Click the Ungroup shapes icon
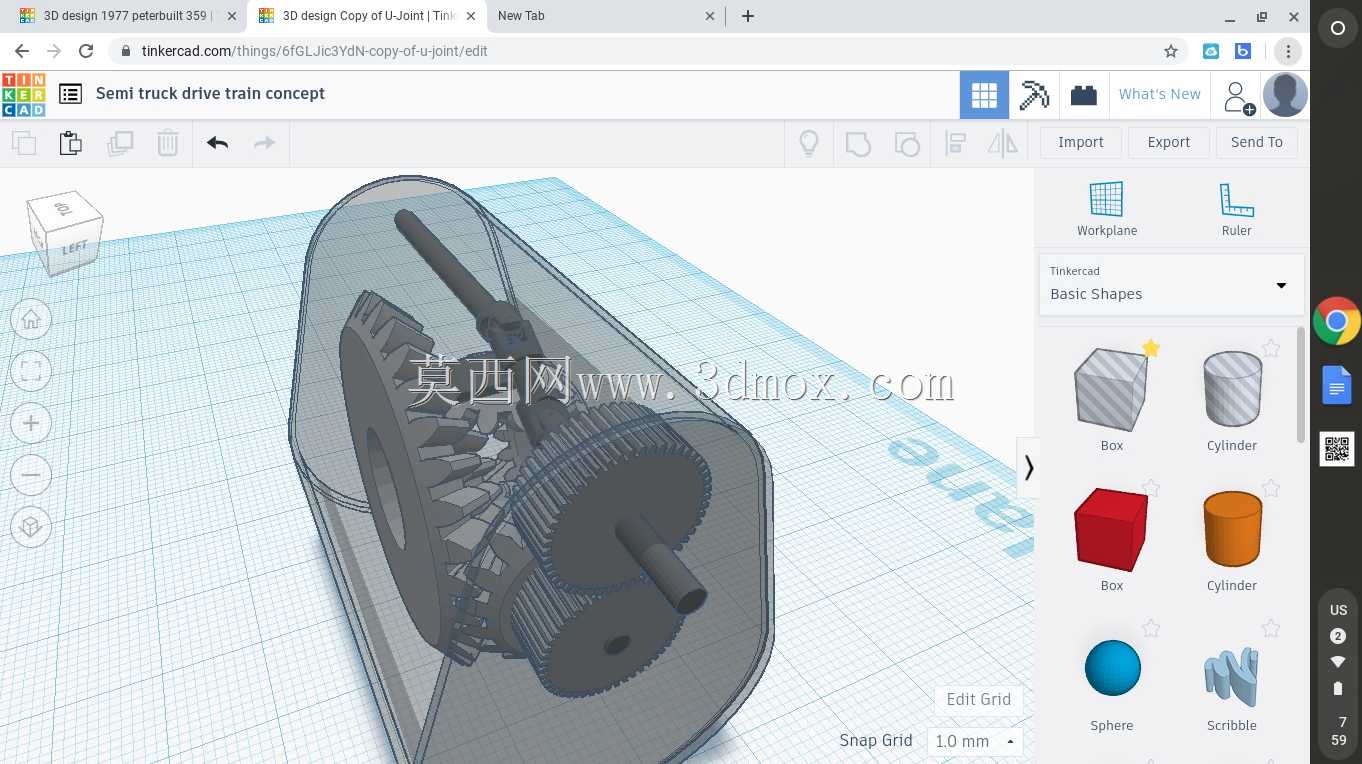Image resolution: width=1362 pixels, height=764 pixels. click(x=907, y=143)
